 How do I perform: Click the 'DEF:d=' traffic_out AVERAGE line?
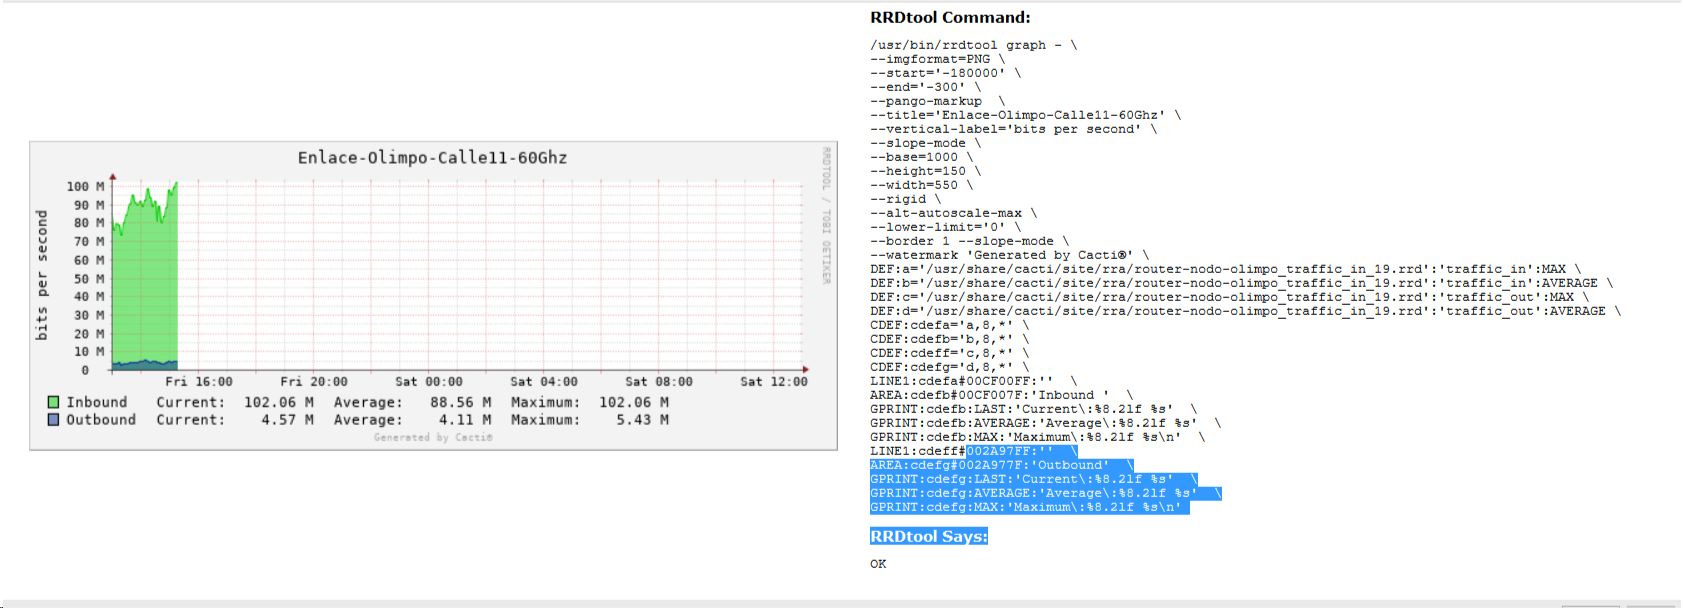pyautogui.click(x=1246, y=311)
